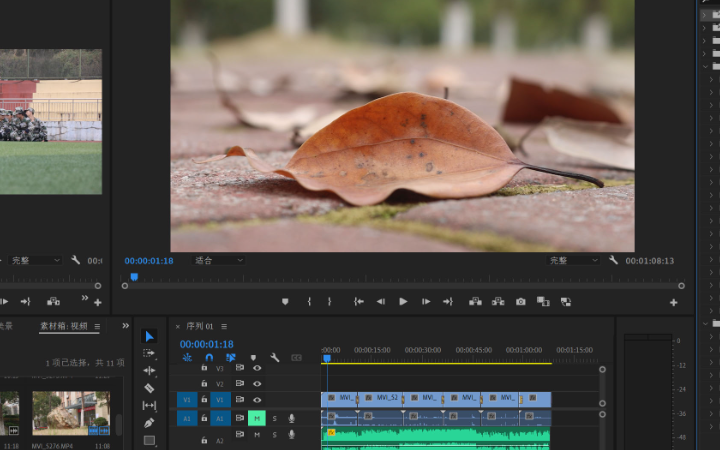This screenshot has width=720, height=450.
Task: Click Source monitor Go to Out button
Action: click(25, 302)
